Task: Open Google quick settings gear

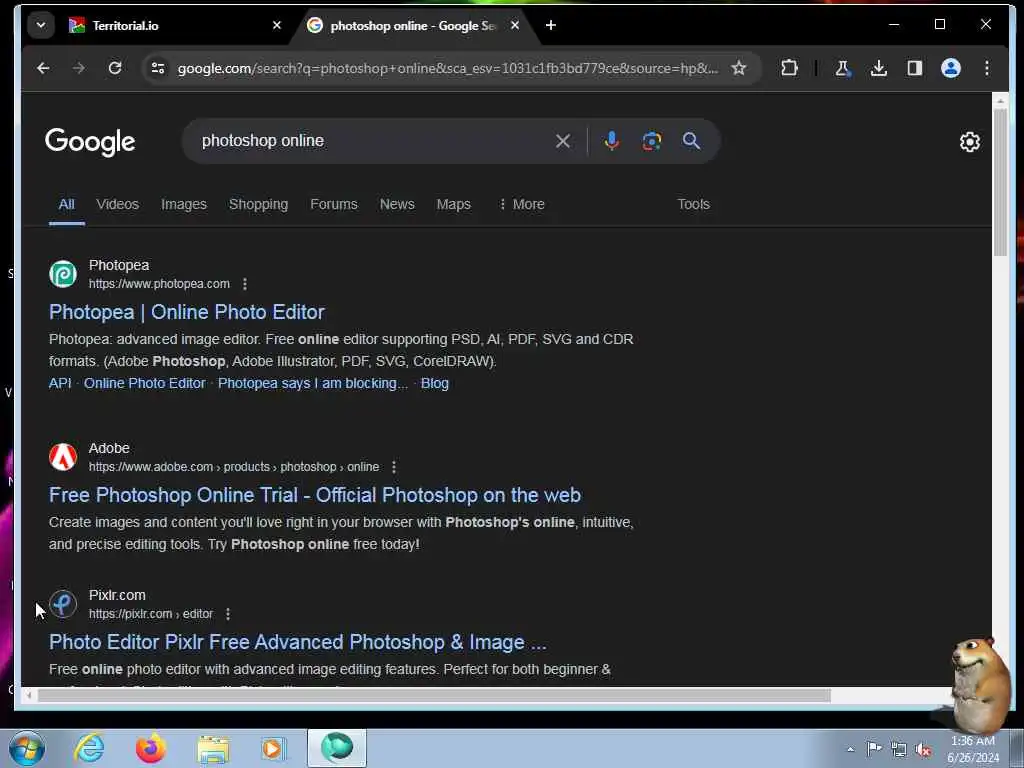Action: (x=970, y=142)
